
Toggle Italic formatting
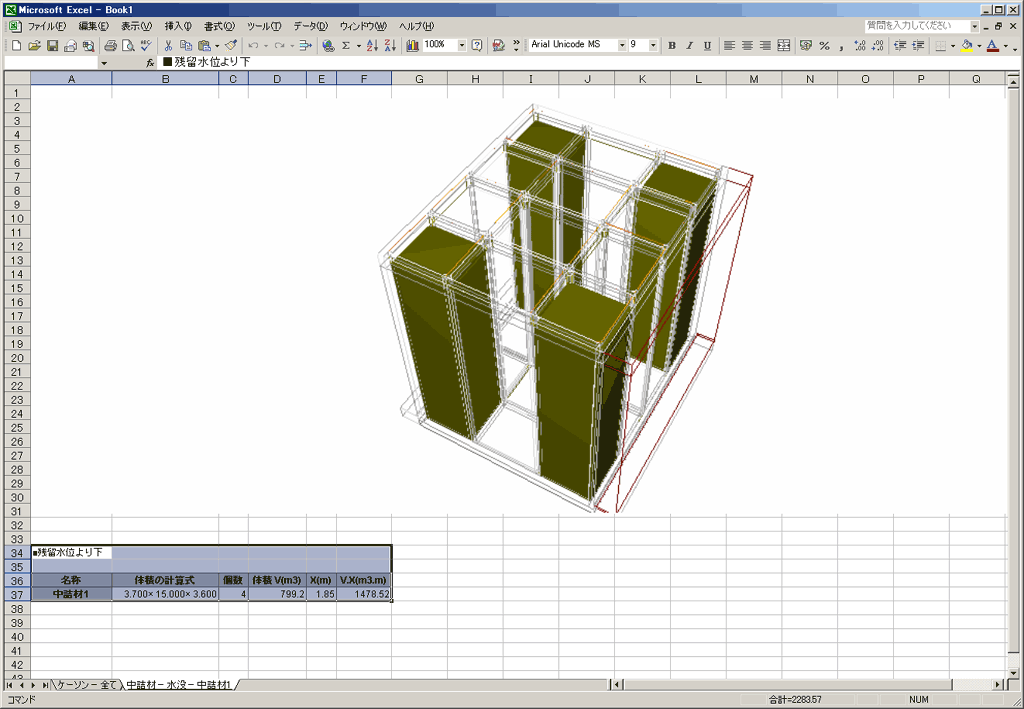[x=689, y=45]
